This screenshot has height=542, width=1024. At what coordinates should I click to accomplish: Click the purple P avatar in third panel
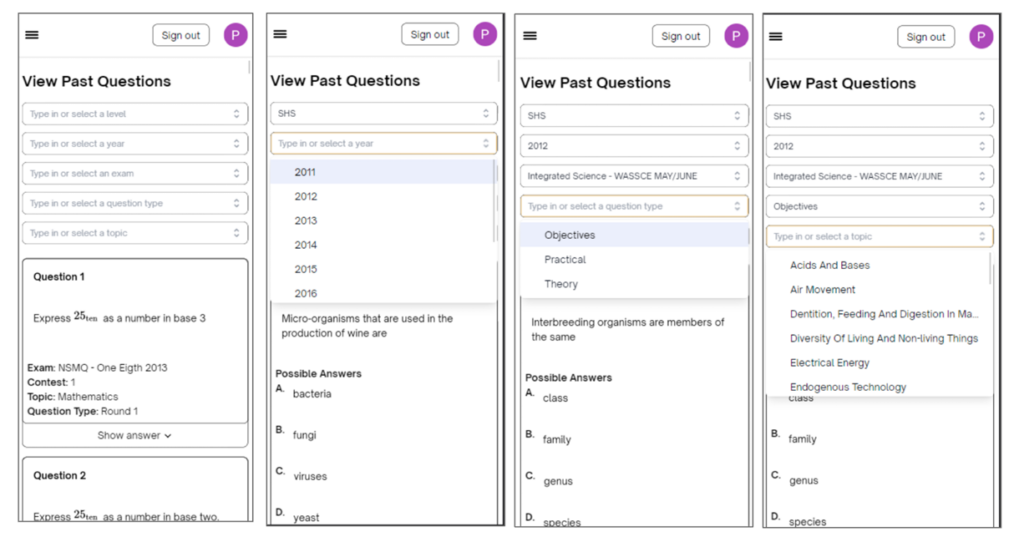point(736,36)
